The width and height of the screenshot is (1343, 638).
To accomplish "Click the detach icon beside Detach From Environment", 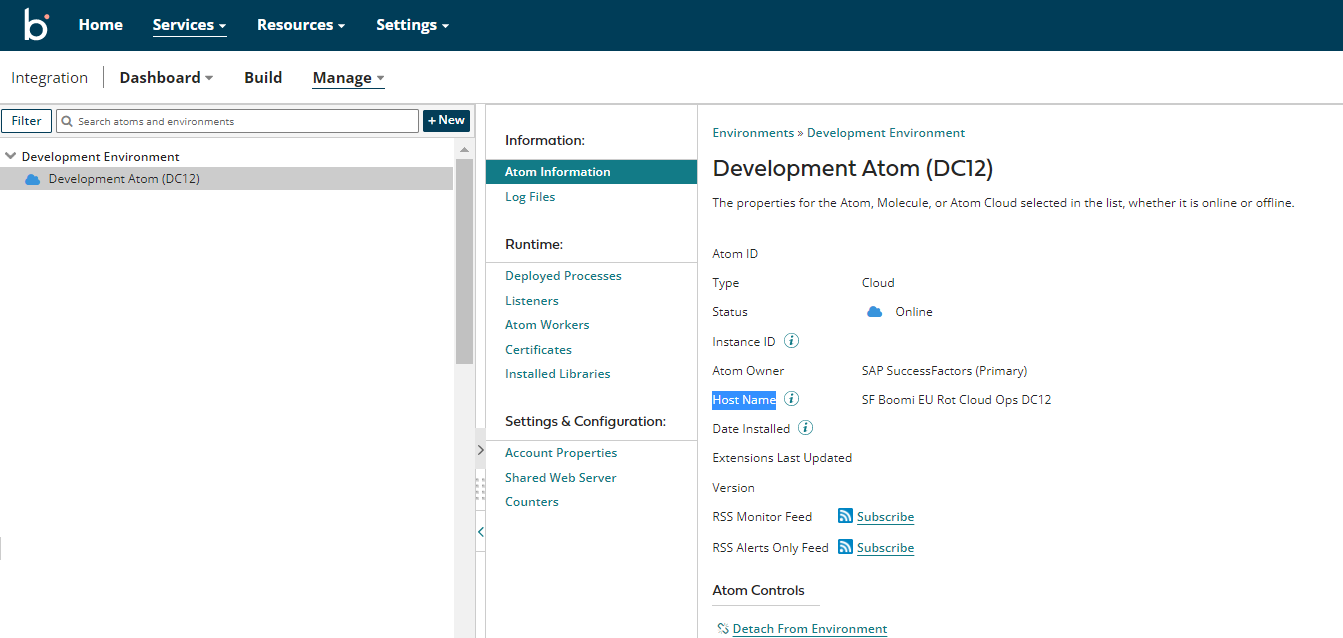I will tap(723, 629).
